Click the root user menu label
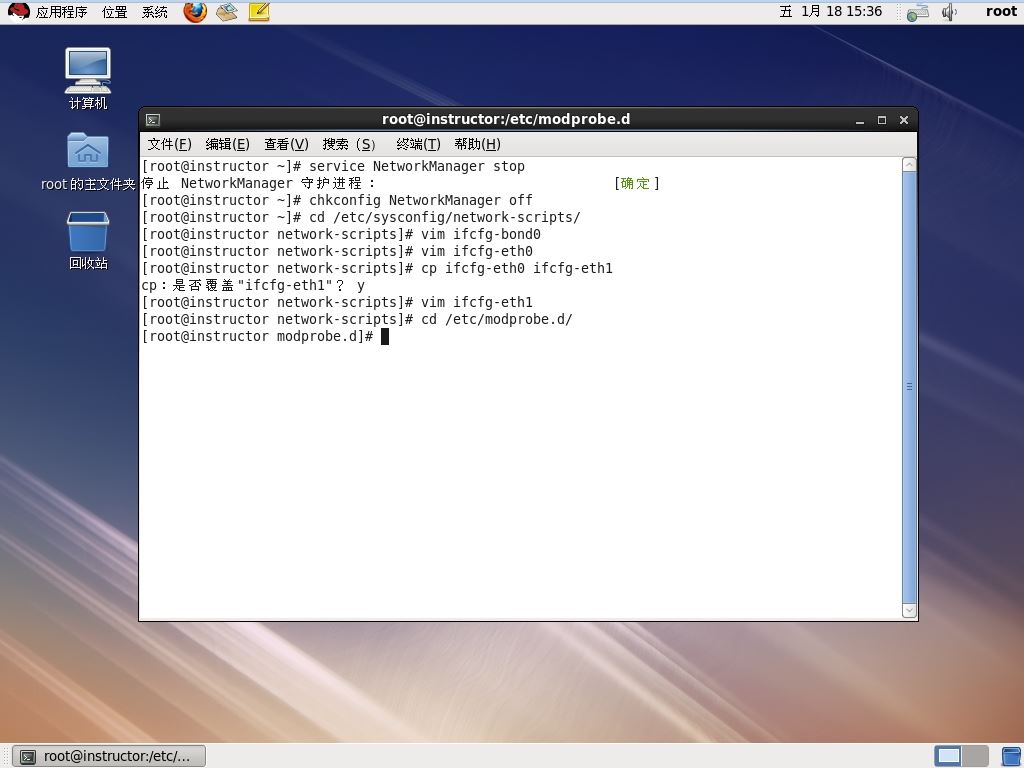This screenshot has width=1024, height=768. 1001,12
